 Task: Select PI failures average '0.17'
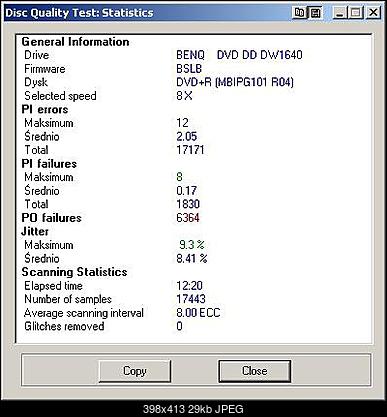click(186, 191)
